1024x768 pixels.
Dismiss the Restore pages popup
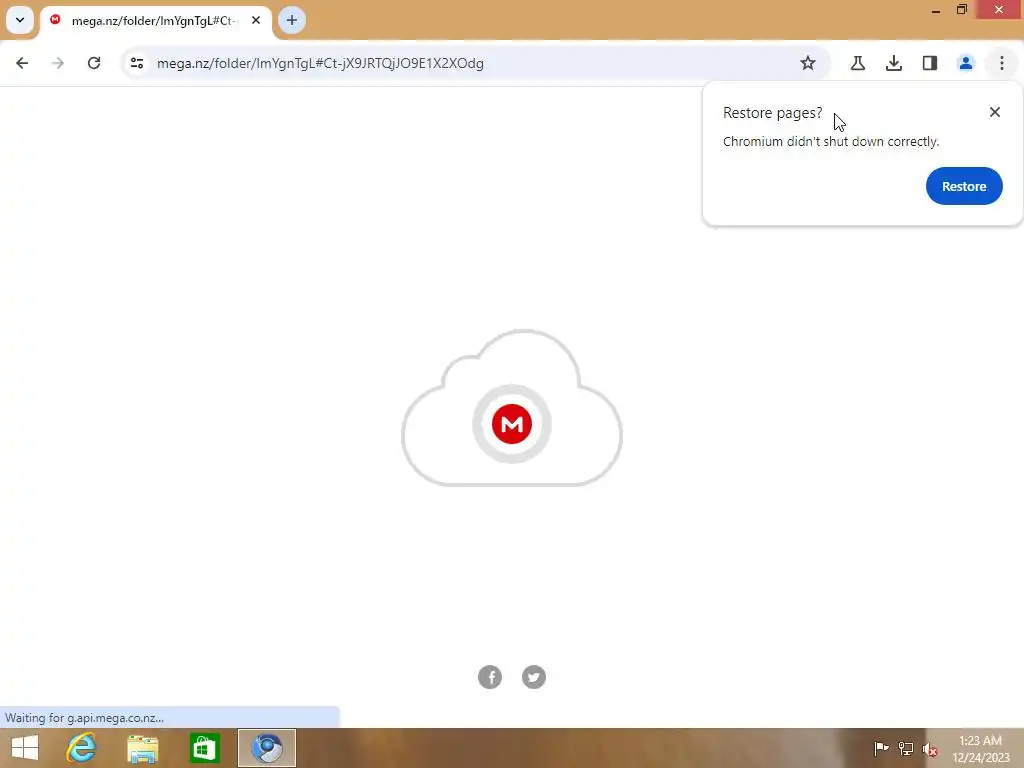pos(995,112)
